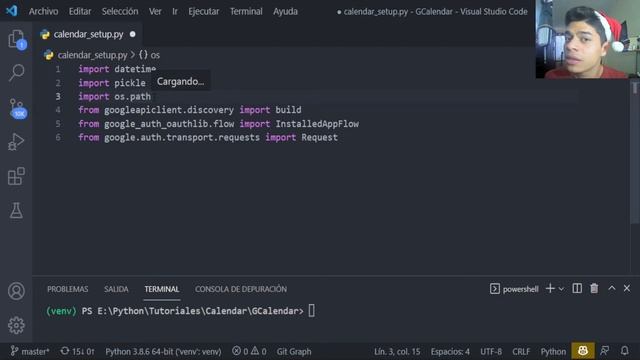Open the Ejecutar menu
Image resolution: width=640 pixels, height=360 pixels.
(203, 11)
